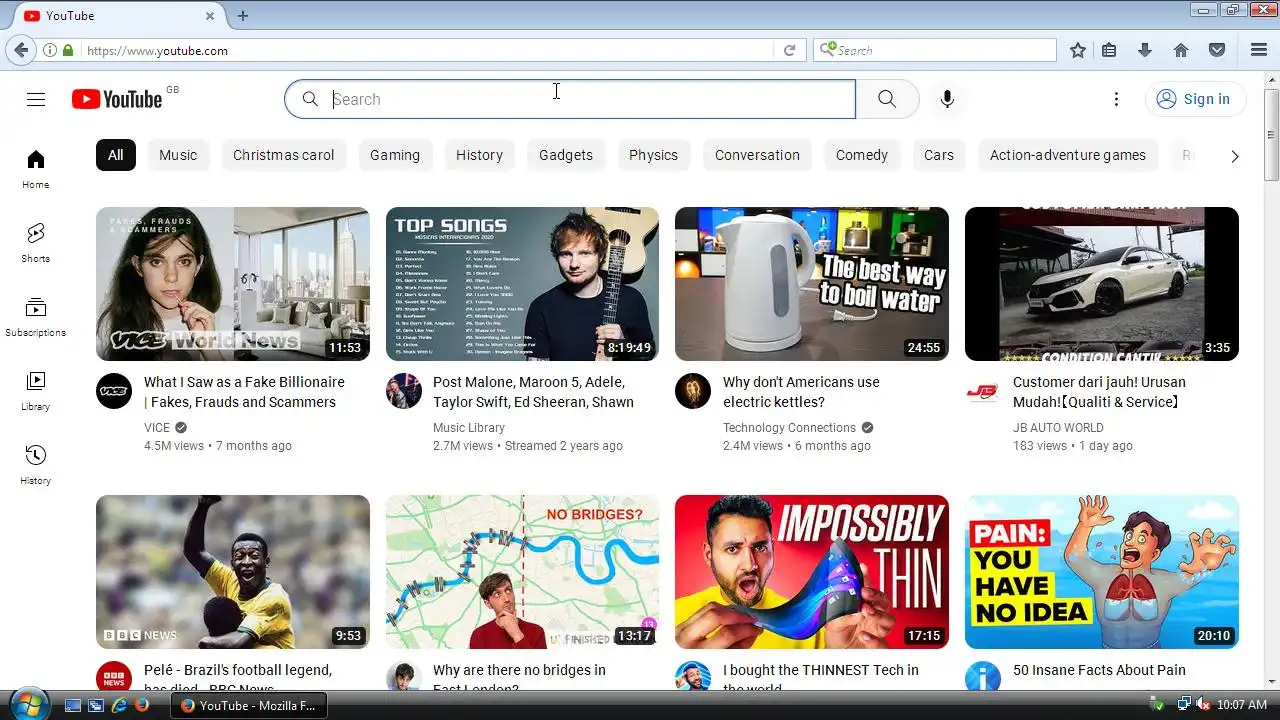Select the Cars filter chip
Image resolution: width=1280 pixels, height=720 pixels.
tap(939, 155)
